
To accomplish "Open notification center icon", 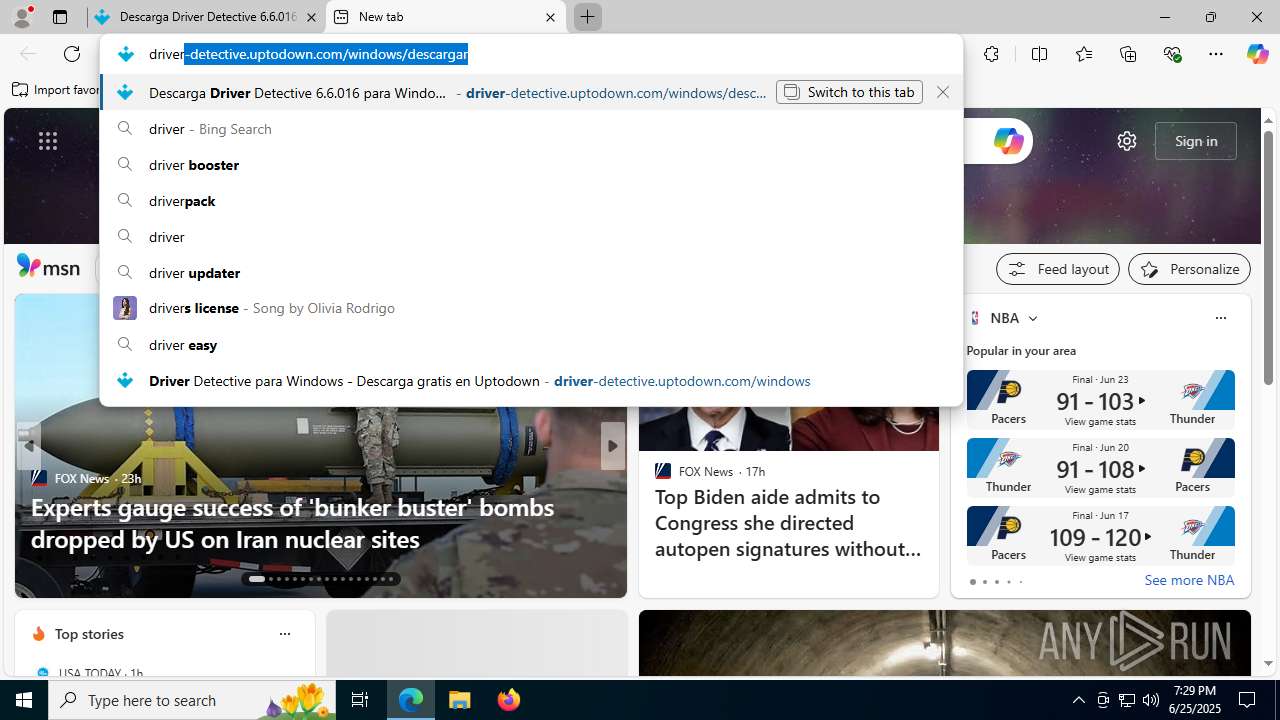I will click(1247, 700).
